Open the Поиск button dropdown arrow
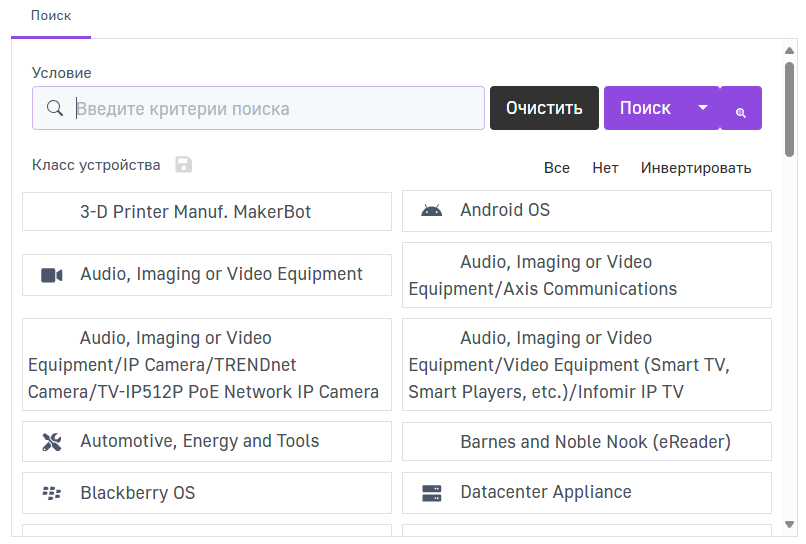 (703, 108)
